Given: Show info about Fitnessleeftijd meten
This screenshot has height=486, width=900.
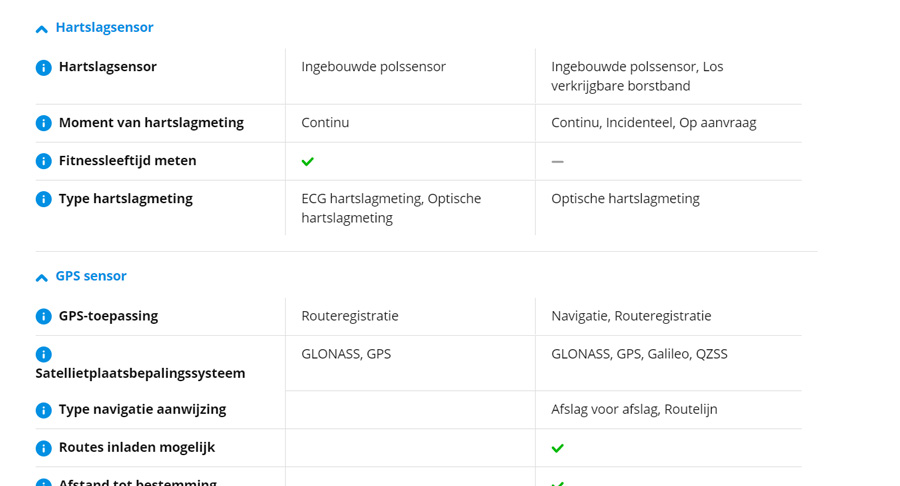Looking at the screenshot, I should pyautogui.click(x=44, y=161).
